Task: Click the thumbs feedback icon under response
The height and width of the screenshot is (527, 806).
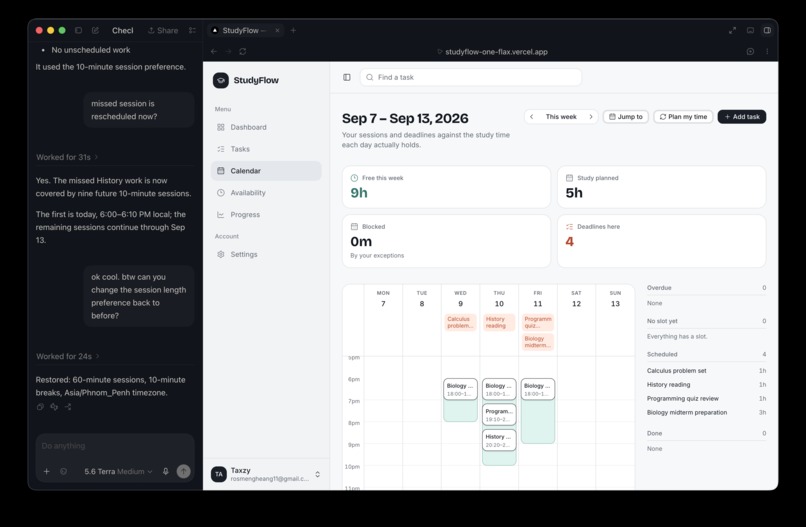Action: click(x=54, y=407)
